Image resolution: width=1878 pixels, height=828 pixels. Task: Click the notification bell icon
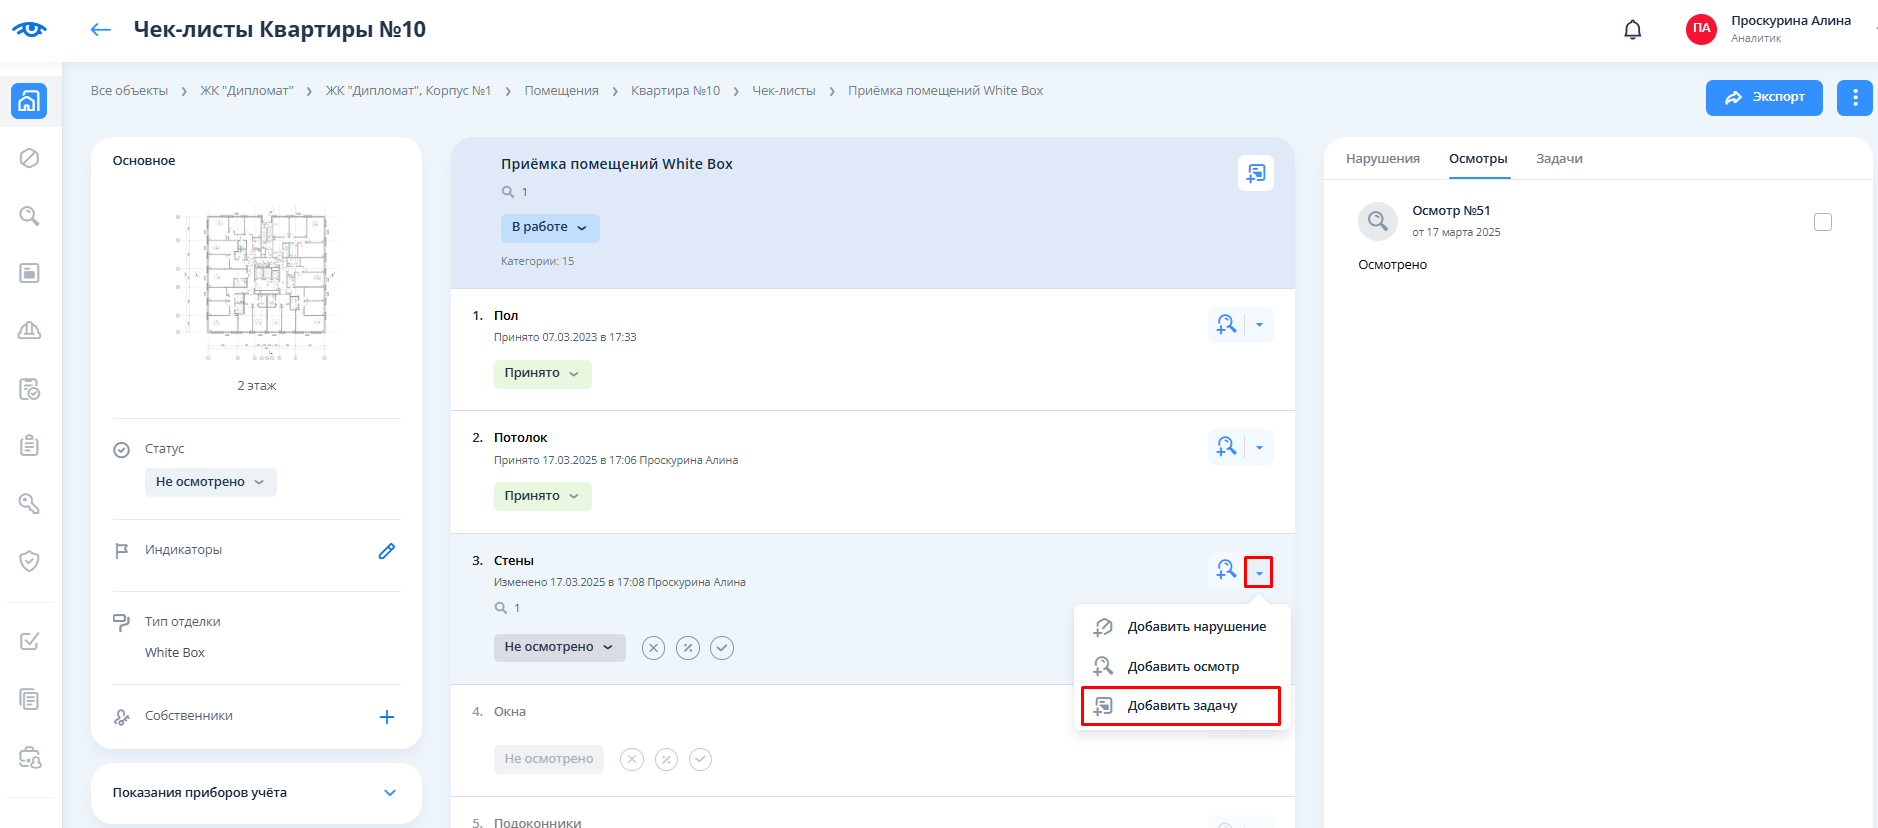tap(1632, 30)
